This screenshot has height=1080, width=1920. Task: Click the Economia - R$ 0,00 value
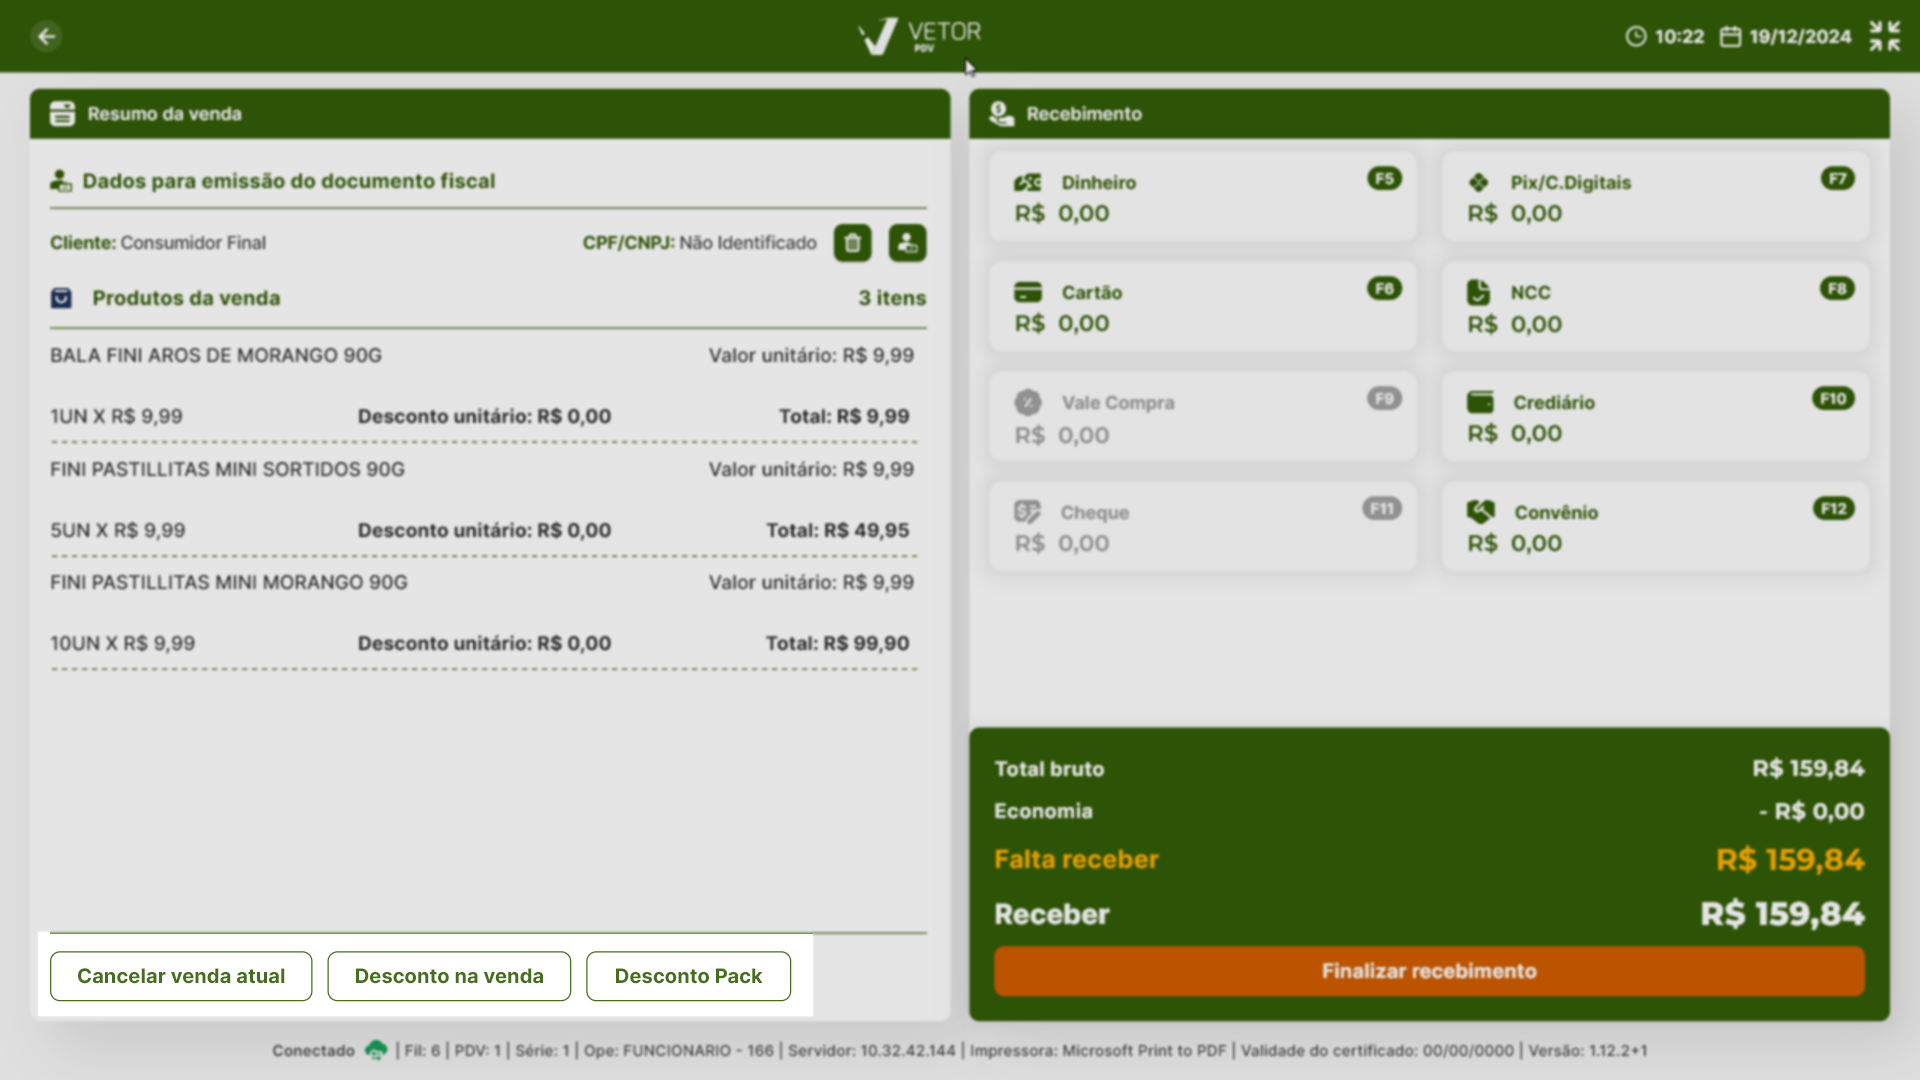1812,811
